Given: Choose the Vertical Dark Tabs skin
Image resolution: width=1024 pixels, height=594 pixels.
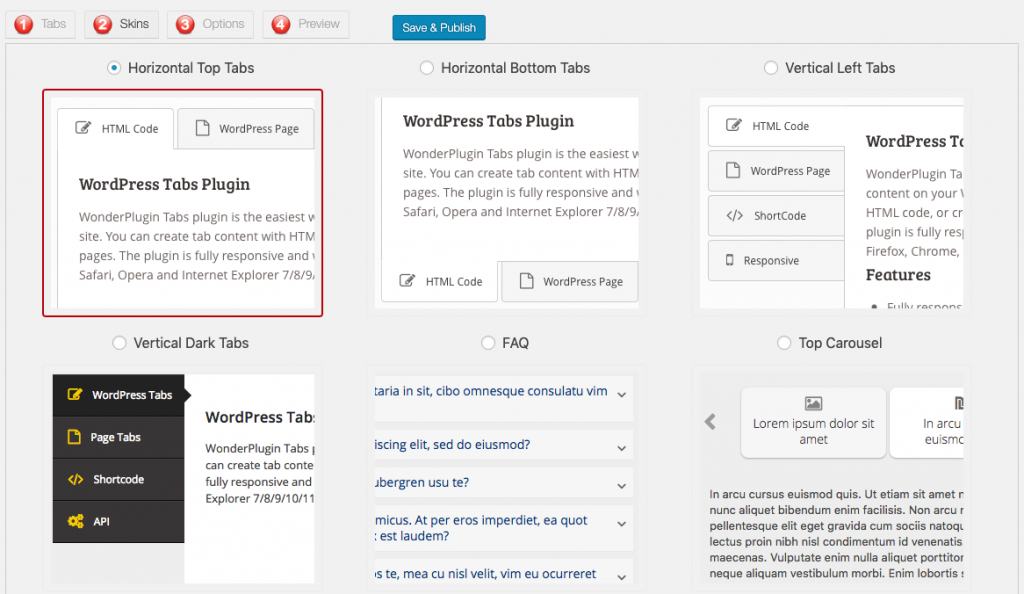Looking at the screenshot, I should 119,343.
